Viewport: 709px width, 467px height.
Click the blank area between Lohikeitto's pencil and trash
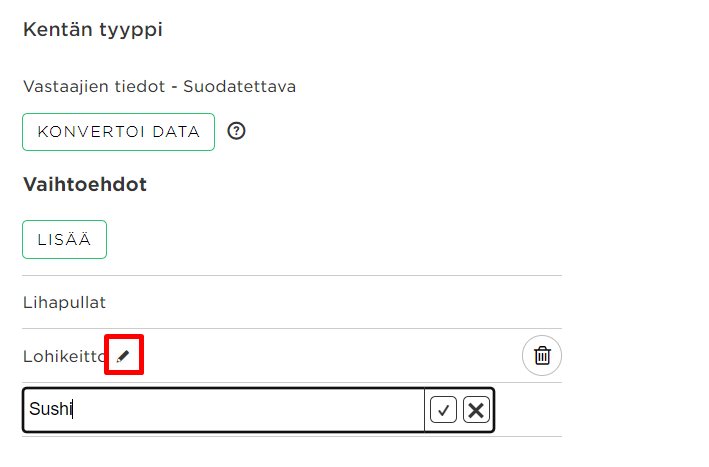click(332, 356)
